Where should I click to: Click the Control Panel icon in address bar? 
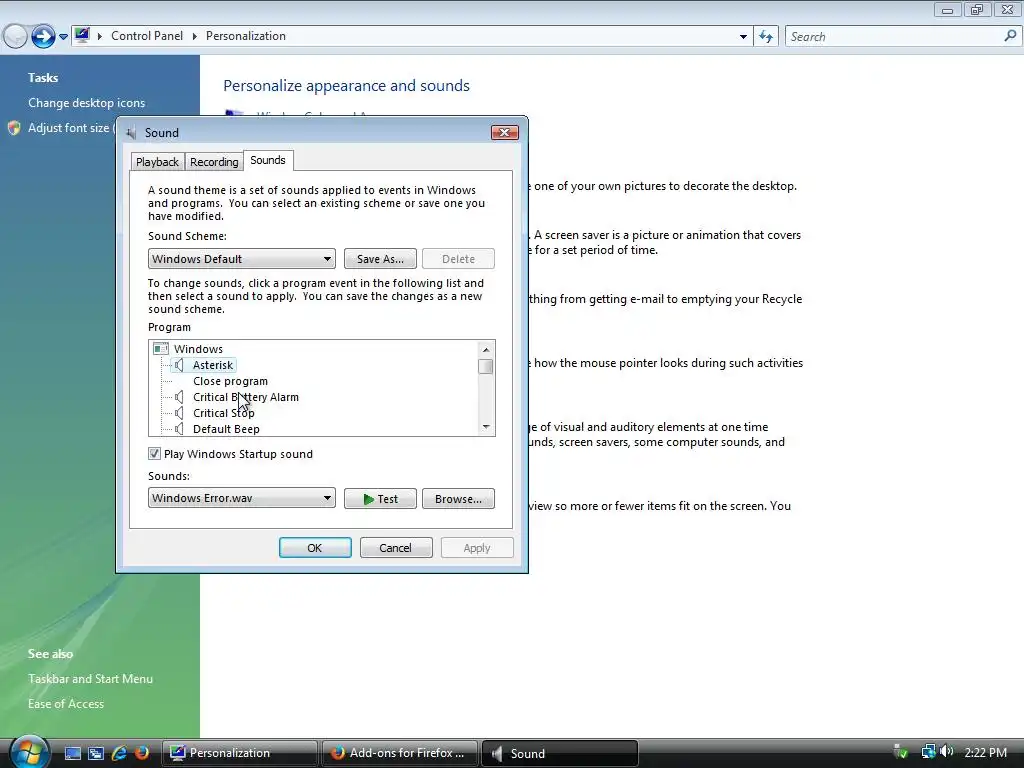click(82, 35)
